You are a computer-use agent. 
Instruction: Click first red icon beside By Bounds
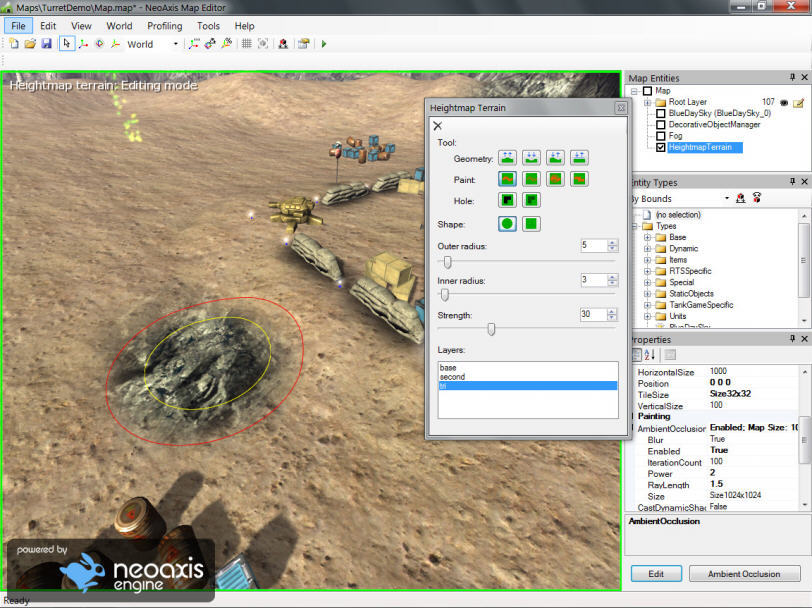tap(741, 198)
